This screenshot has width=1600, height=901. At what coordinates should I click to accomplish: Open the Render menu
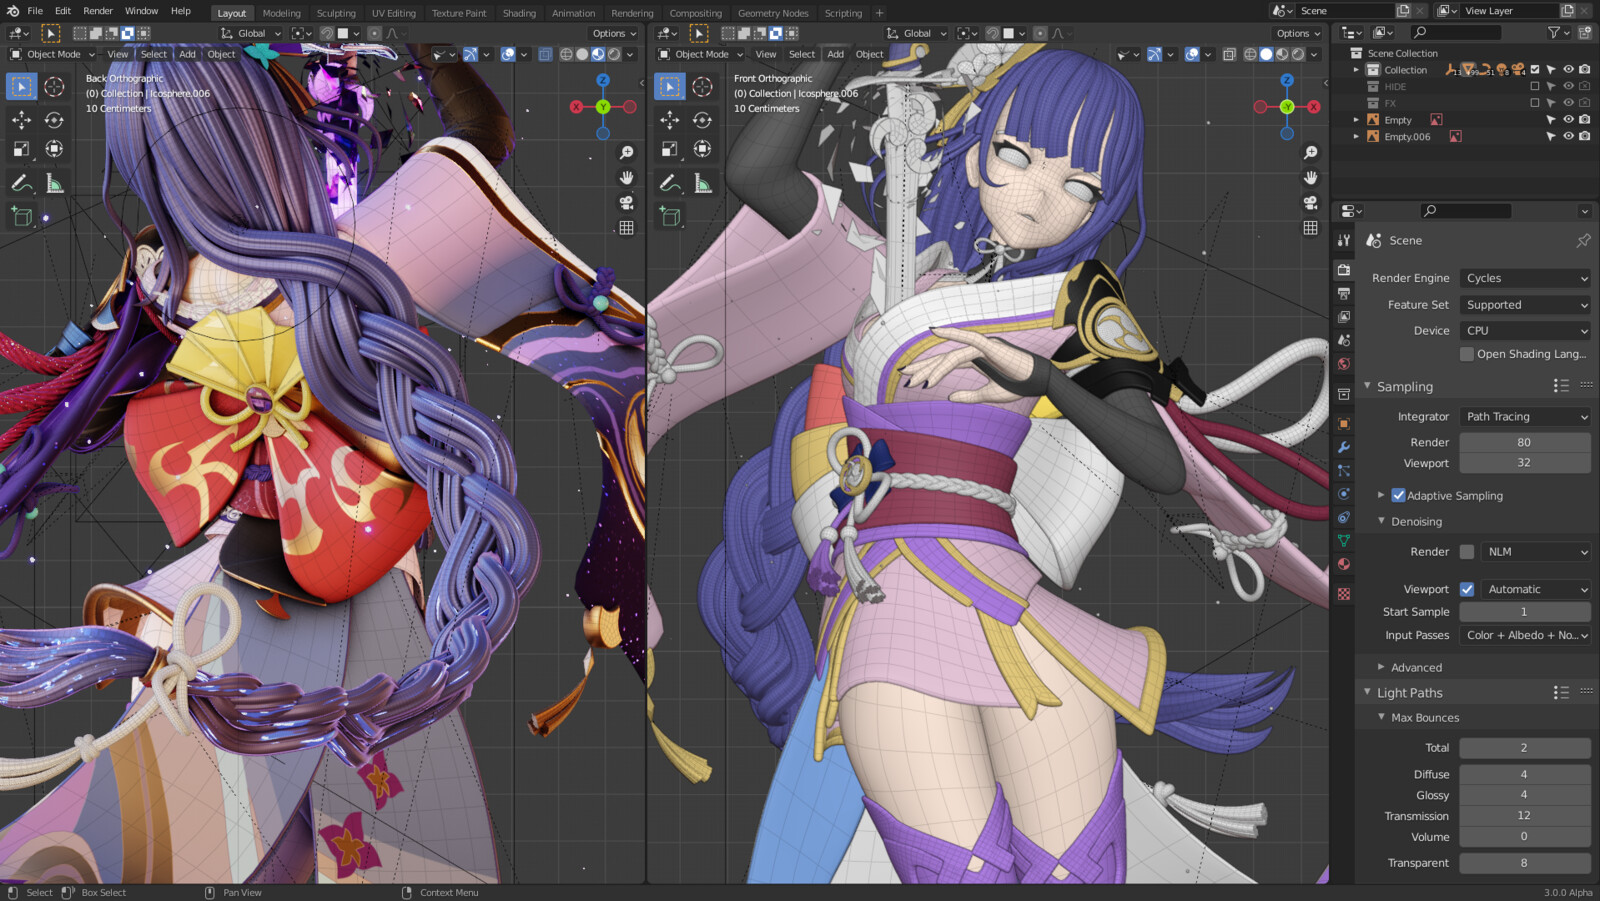tap(98, 11)
